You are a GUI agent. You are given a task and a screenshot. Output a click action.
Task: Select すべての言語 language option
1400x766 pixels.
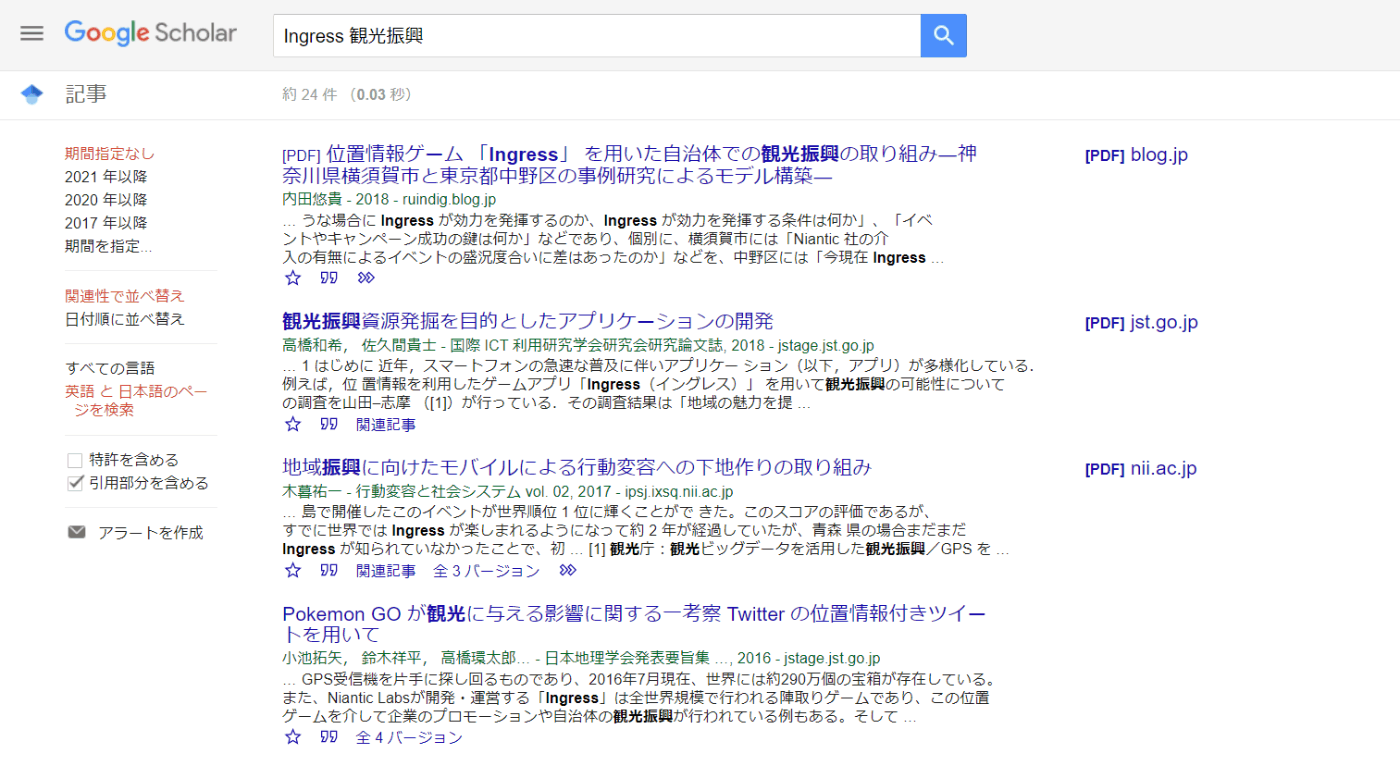coord(110,368)
